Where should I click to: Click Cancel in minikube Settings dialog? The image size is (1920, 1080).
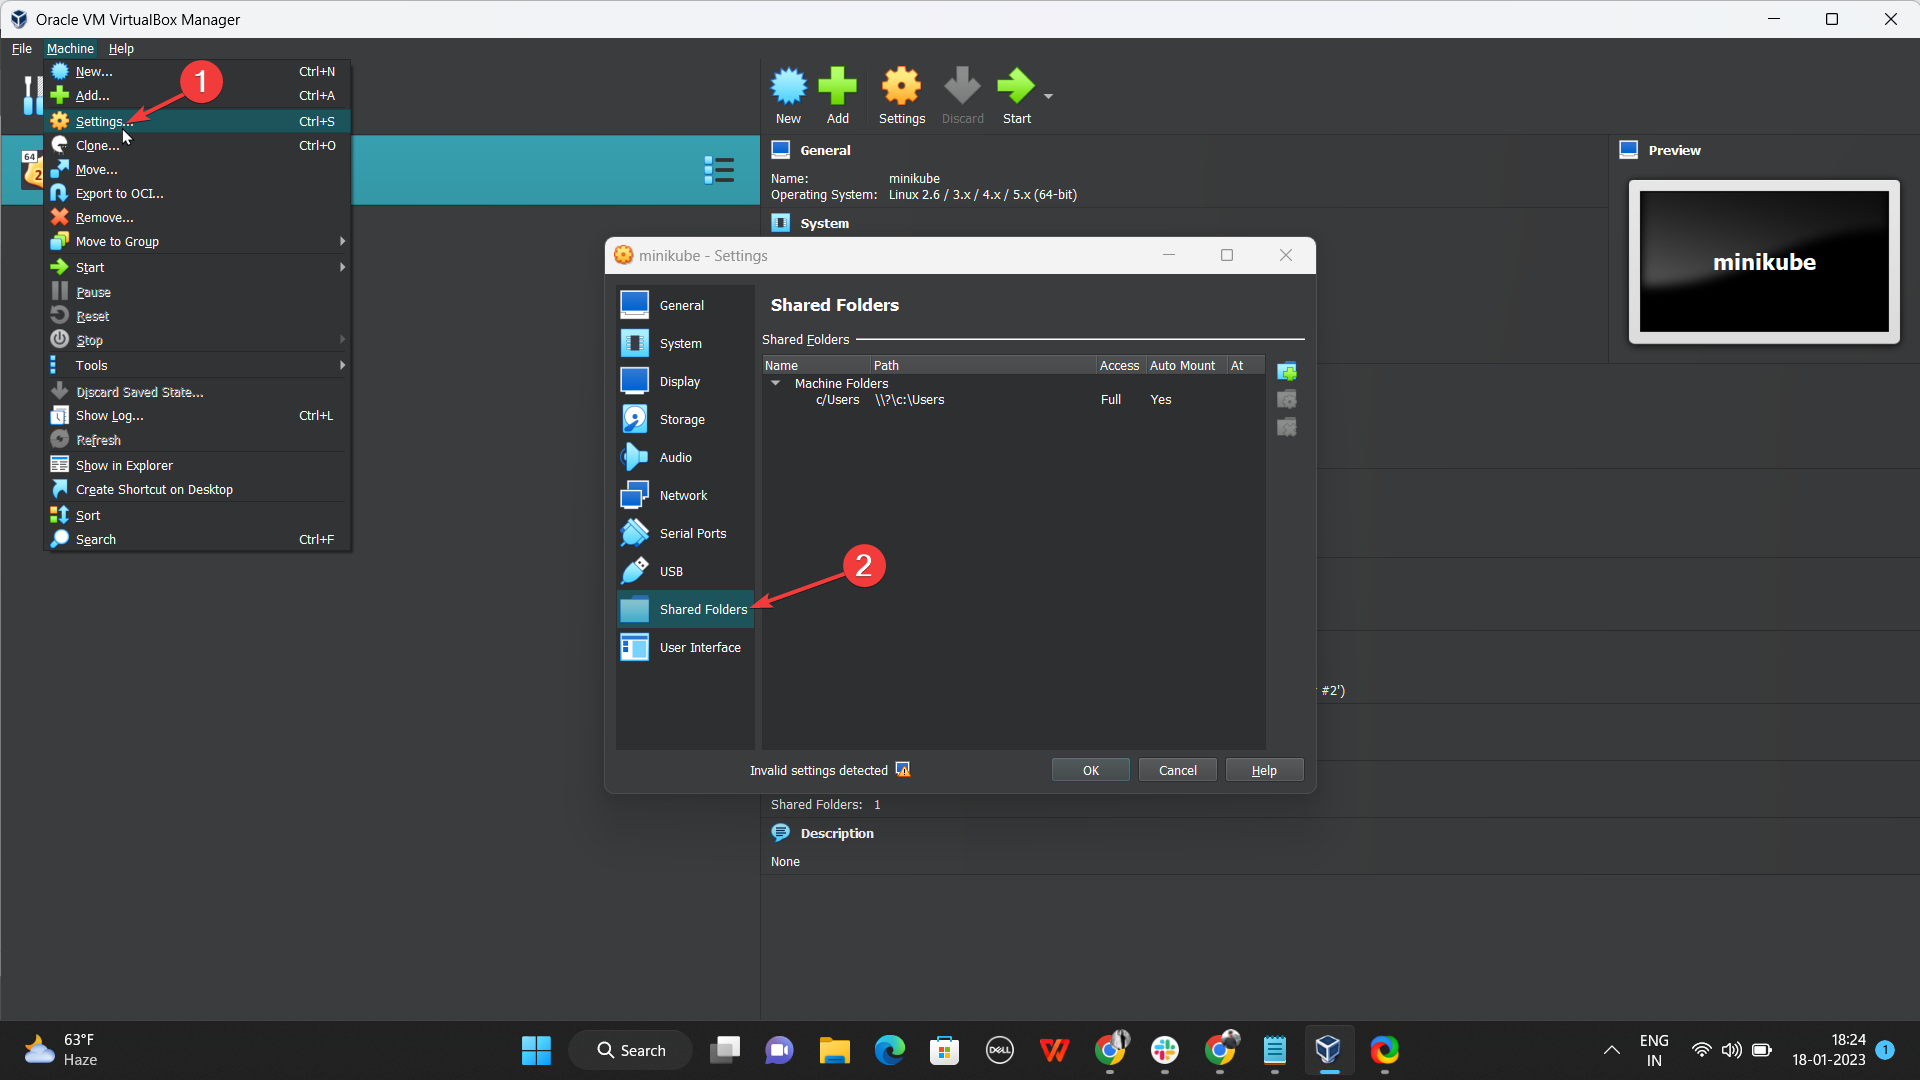click(1177, 770)
